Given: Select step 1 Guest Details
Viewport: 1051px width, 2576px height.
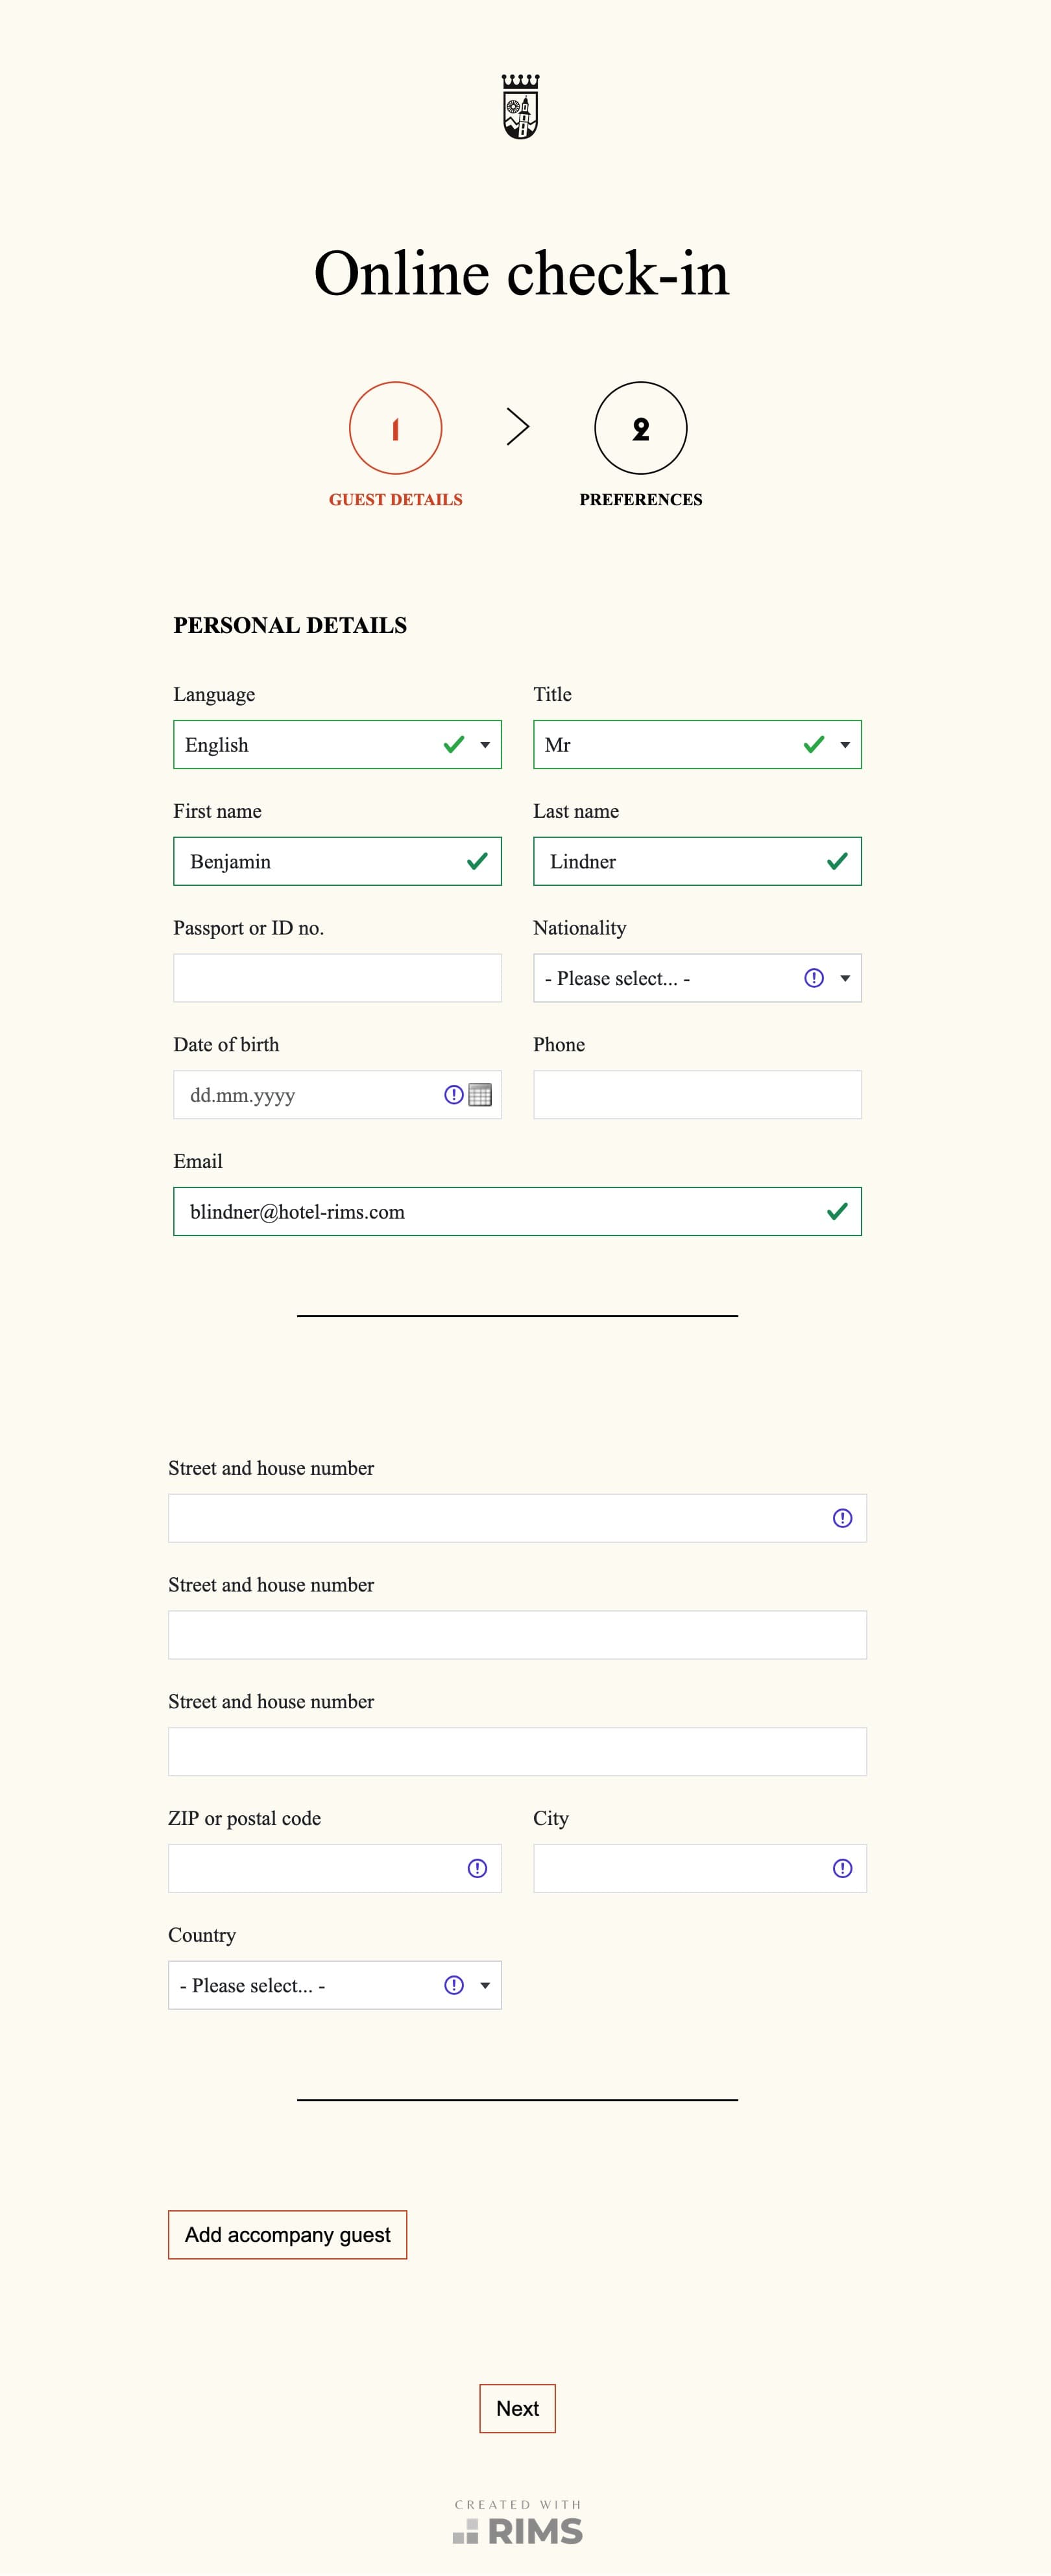Looking at the screenshot, I should point(395,428).
